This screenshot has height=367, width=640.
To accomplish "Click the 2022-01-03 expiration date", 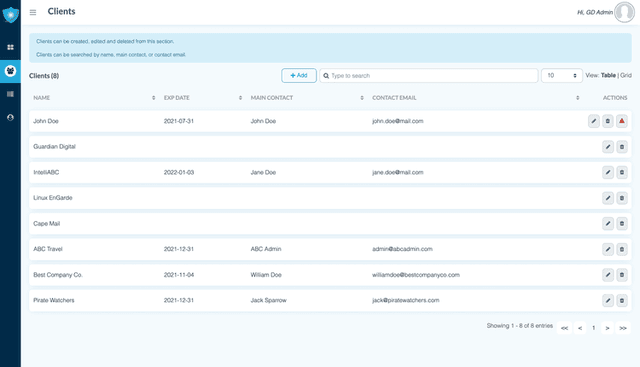I will coord(179,172).
